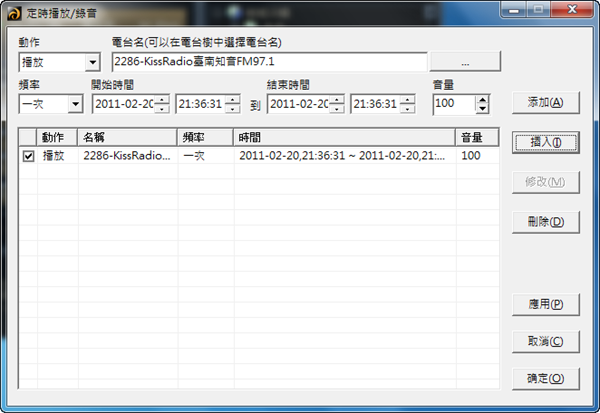
Task: Click the 應用(P) apply button
Action: (546, 304)
